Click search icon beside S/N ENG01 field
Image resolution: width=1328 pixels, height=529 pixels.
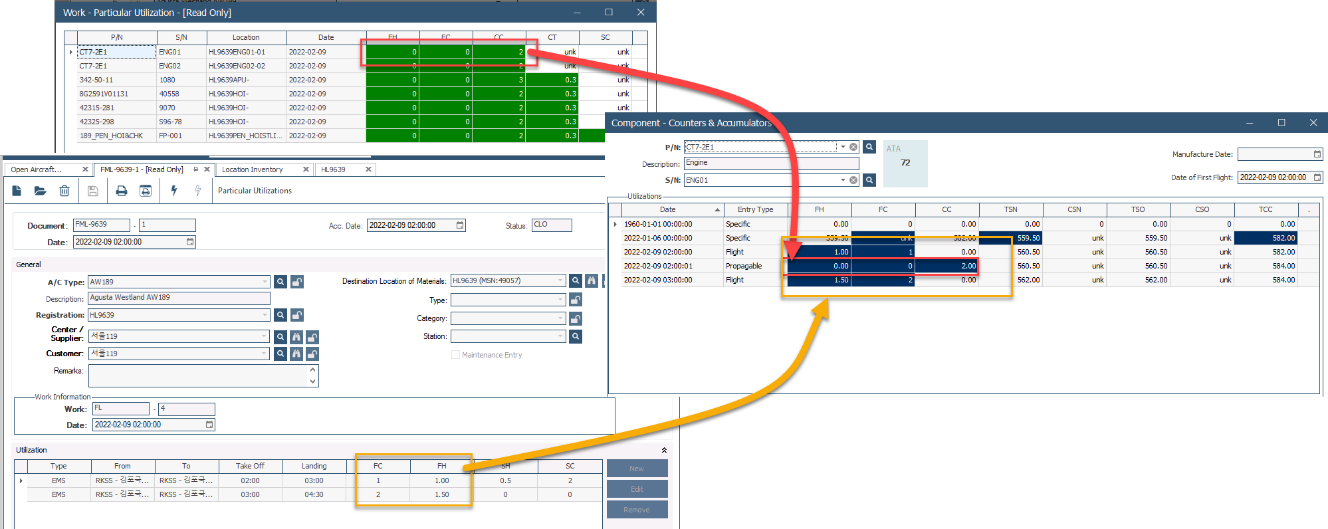[870, 180]
